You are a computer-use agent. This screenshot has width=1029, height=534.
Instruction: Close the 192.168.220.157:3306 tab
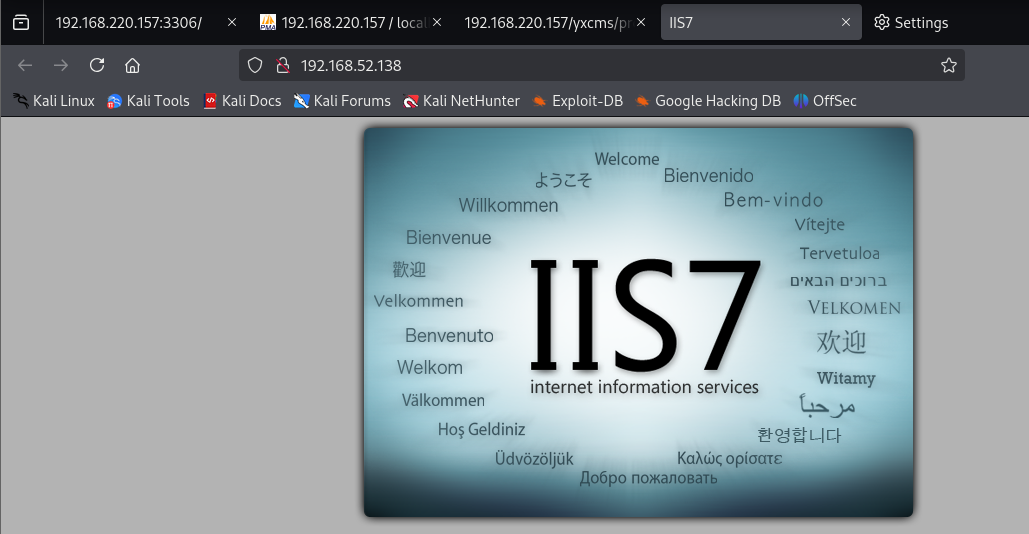pos(232,22)
